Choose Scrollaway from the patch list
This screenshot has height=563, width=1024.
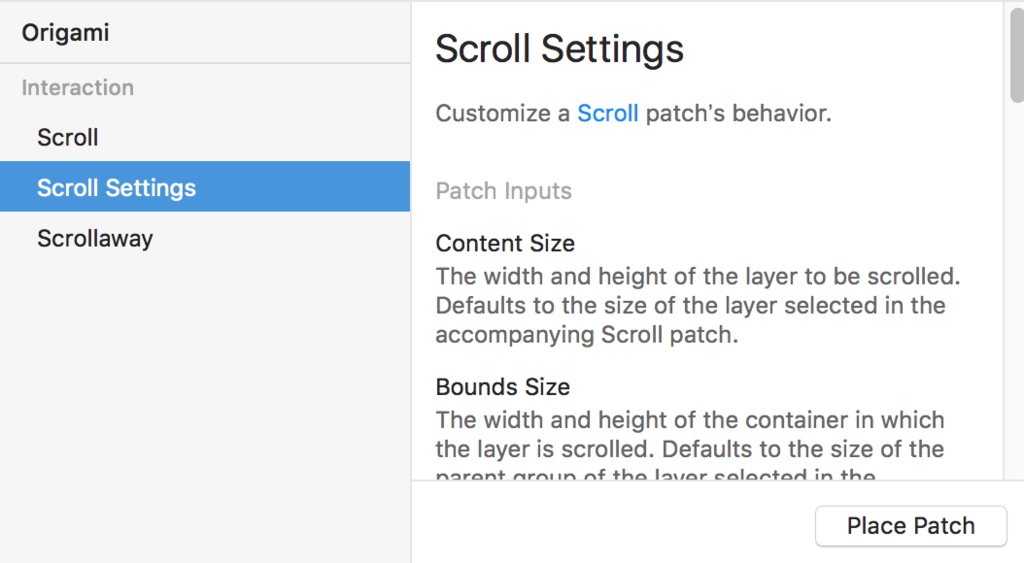pos(95,238)
